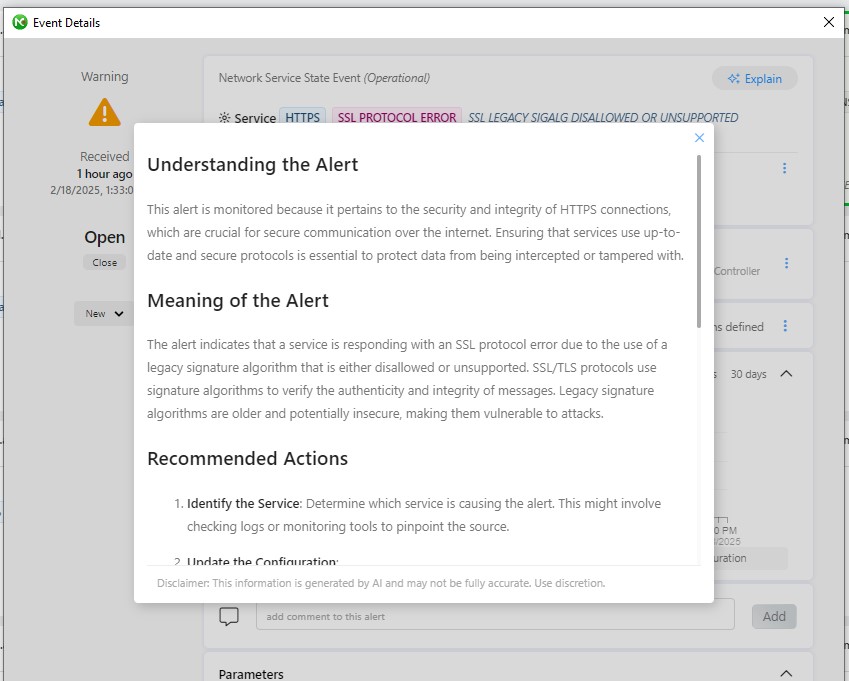849x681 pixels.
Task: Open the New status dropdown
Action: pyautogui.click(x=103, y=313)
